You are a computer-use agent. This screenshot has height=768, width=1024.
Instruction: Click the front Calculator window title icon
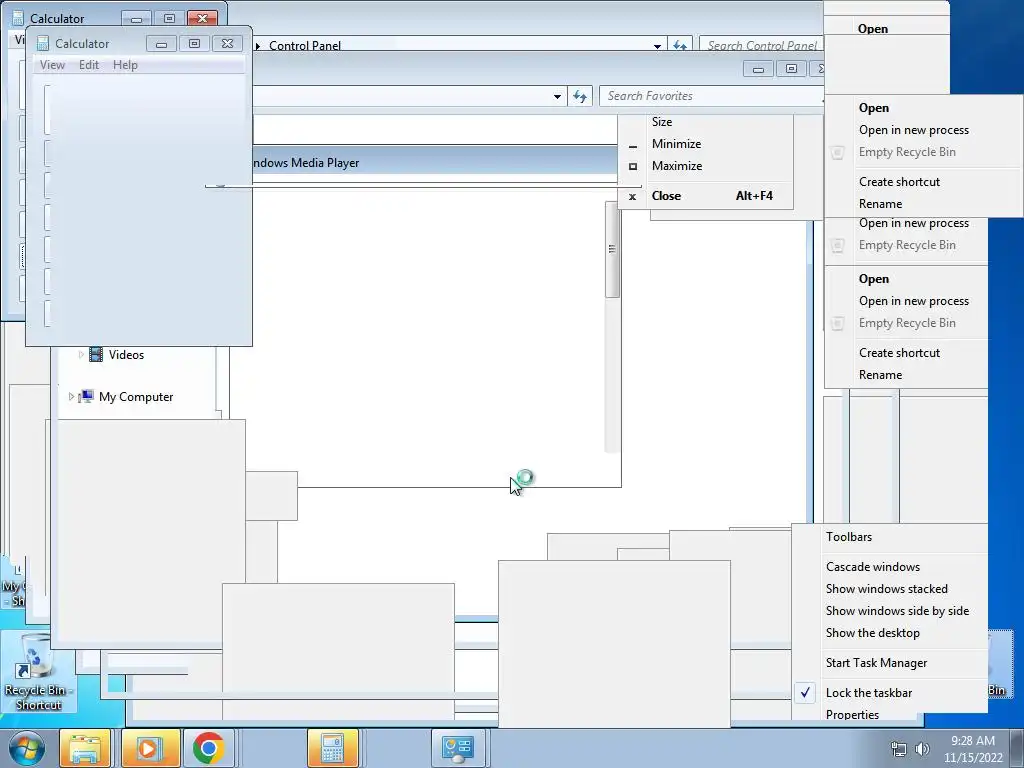(x=43, y=44)
